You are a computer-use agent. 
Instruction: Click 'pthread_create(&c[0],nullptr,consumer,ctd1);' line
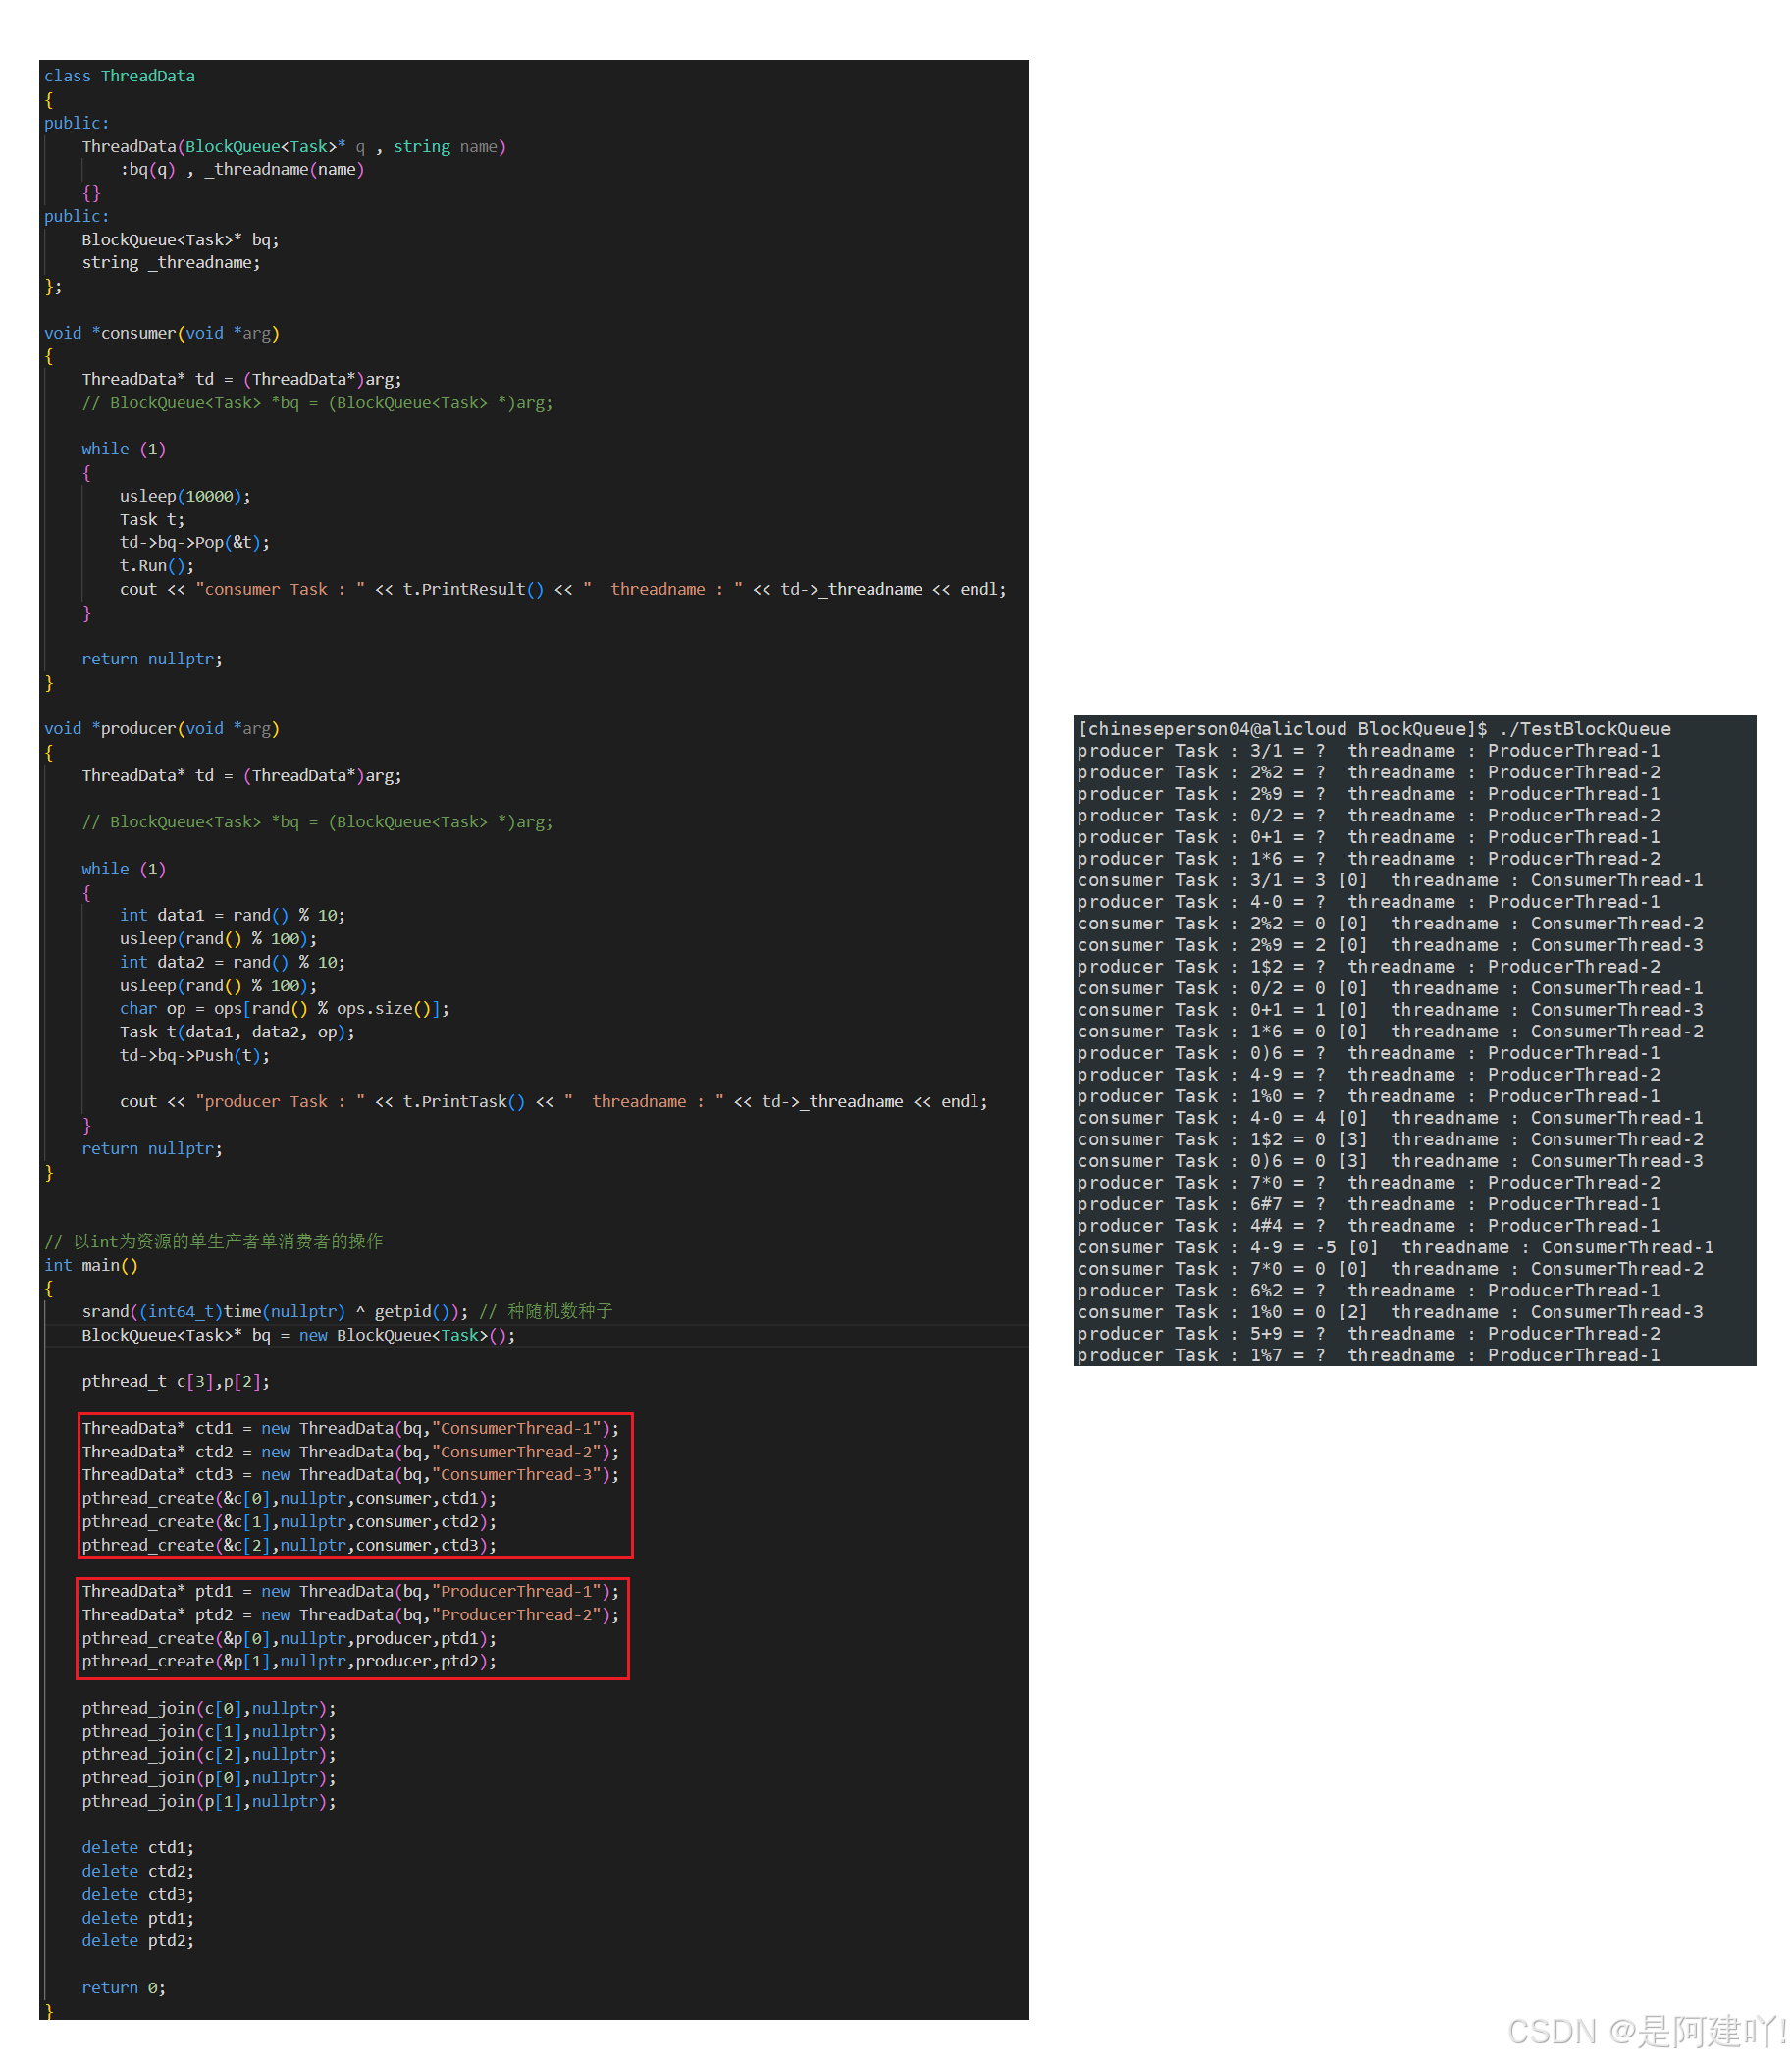[x=290, y=1499]
